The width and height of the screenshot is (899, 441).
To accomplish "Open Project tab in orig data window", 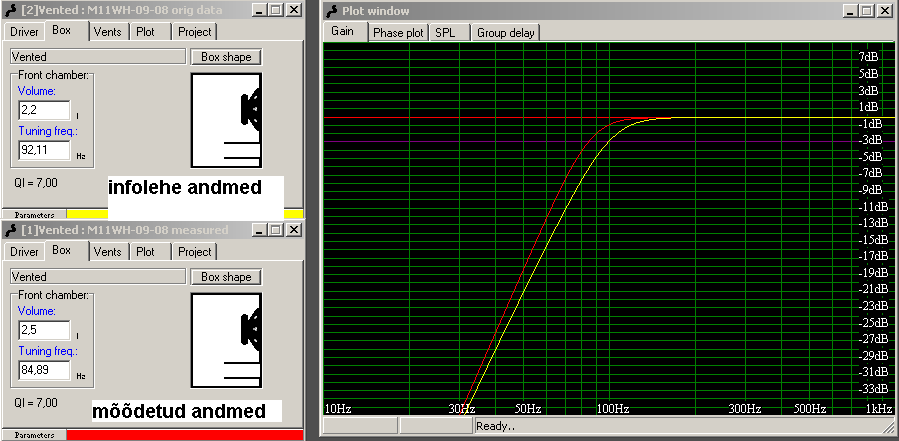I will (195, 31).
